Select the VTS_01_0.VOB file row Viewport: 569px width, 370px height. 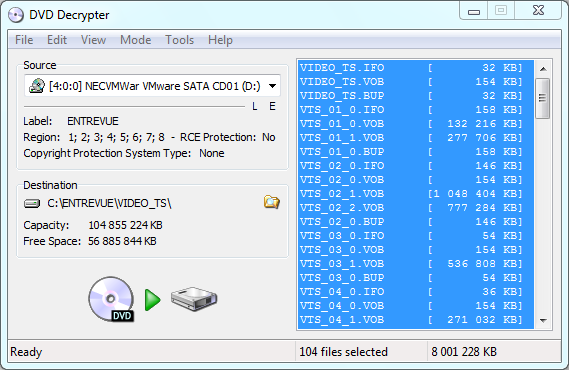tap(416, 124)
